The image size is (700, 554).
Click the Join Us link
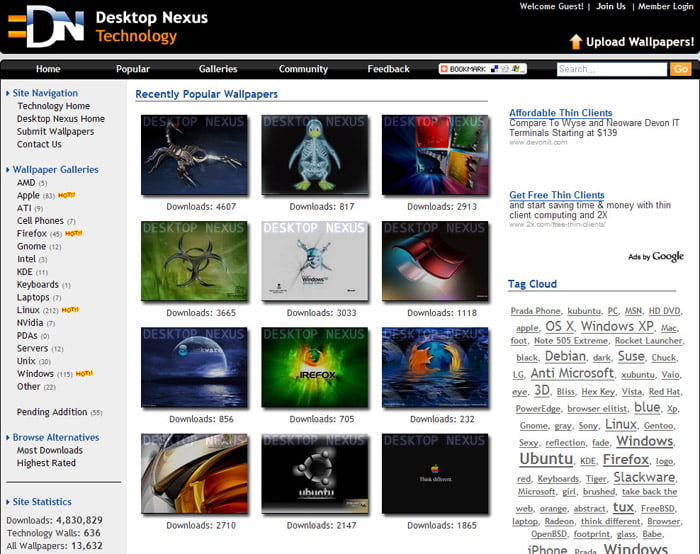(x=611, y=6)
